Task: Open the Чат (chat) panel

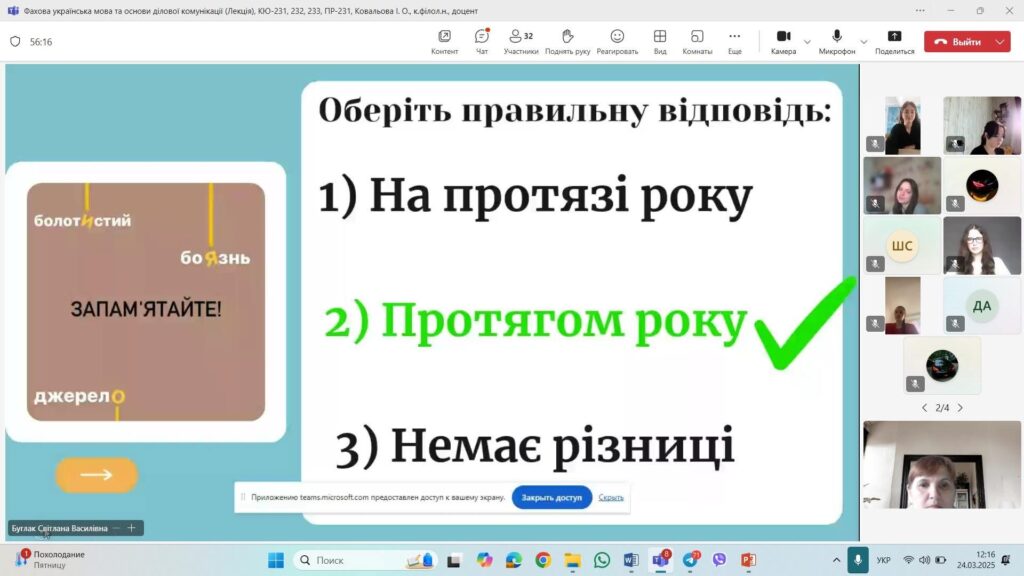Action: point(482,41)
